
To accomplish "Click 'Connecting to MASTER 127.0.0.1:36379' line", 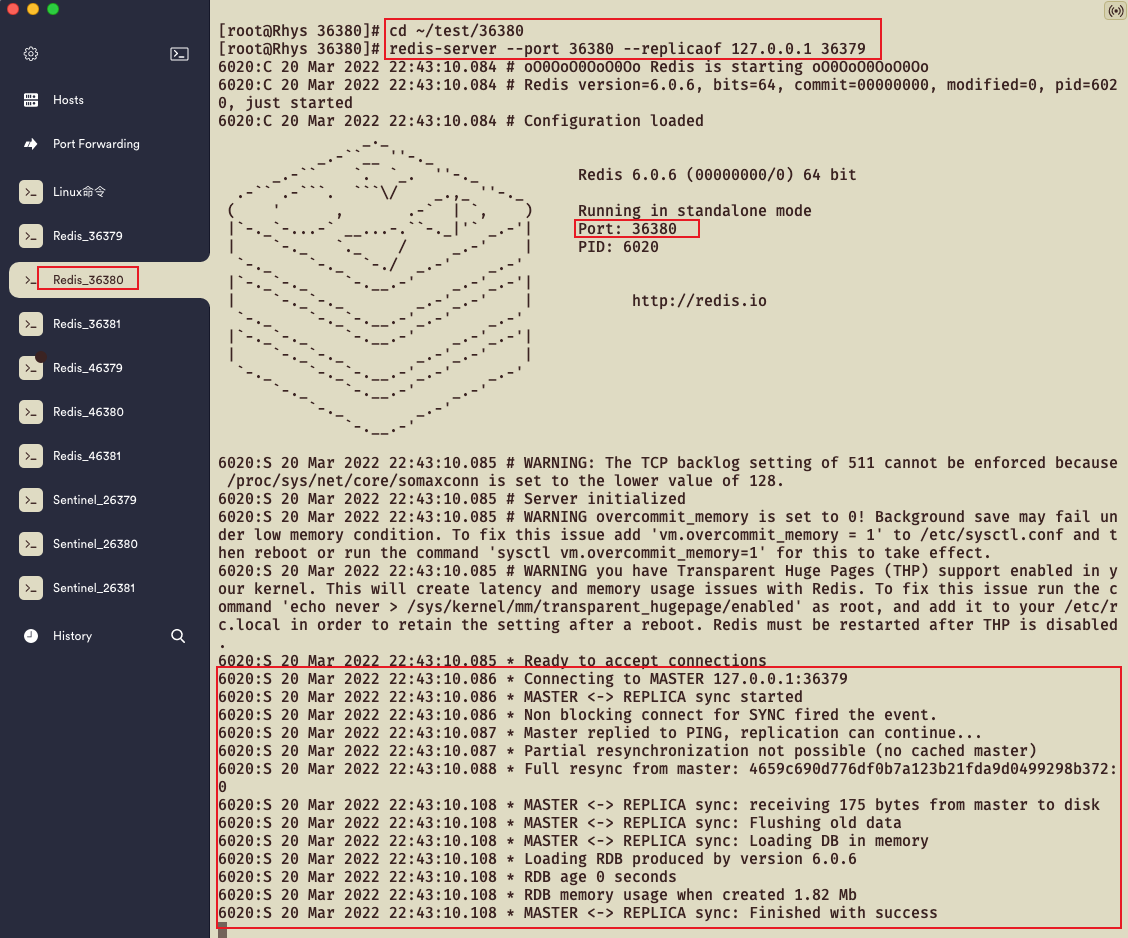I will 533,679.
